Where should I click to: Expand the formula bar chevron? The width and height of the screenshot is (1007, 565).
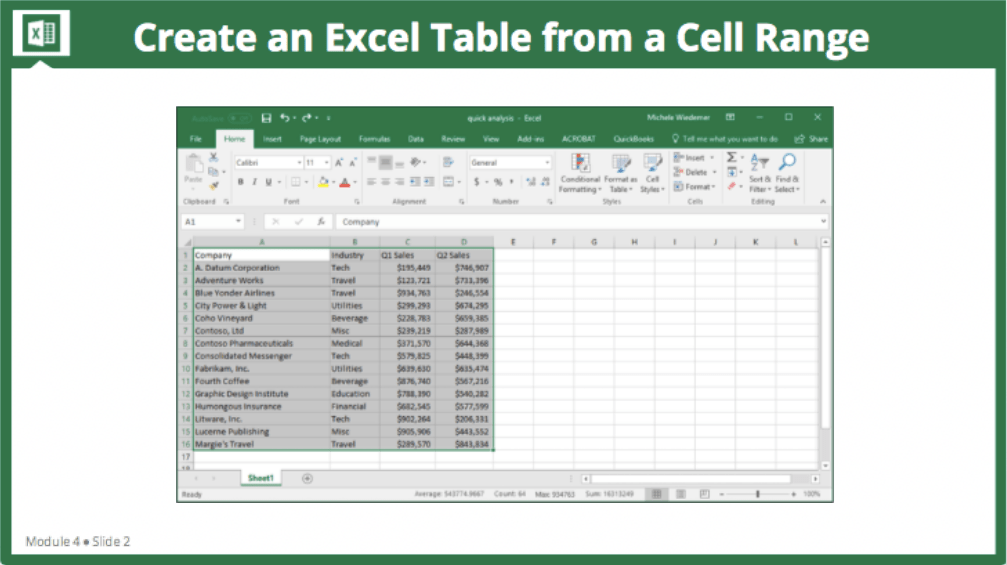click(823, 222)
